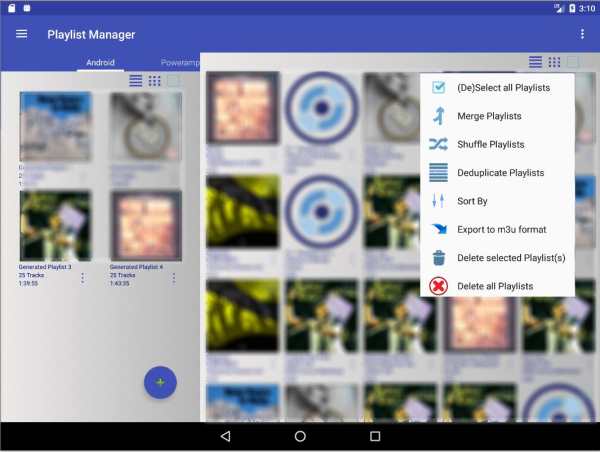Tap the battery icon in status bar
Viewport: 600px width, 452px height.
(x=572, y=8)
